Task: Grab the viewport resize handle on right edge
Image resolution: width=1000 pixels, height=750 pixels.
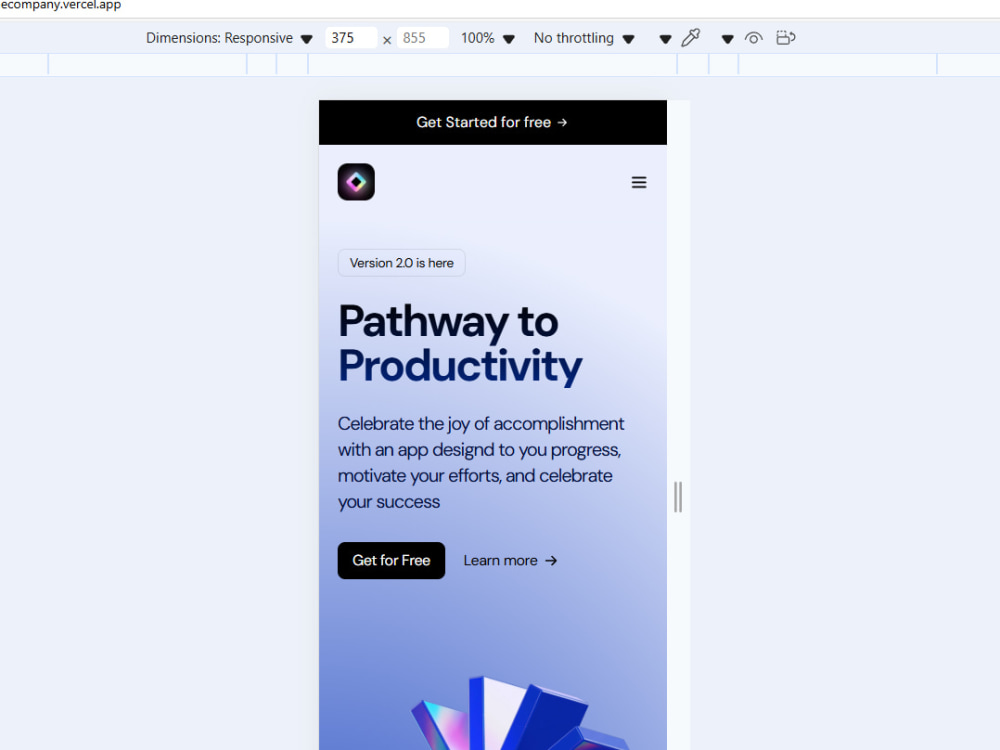Action: tap(677, 496)
